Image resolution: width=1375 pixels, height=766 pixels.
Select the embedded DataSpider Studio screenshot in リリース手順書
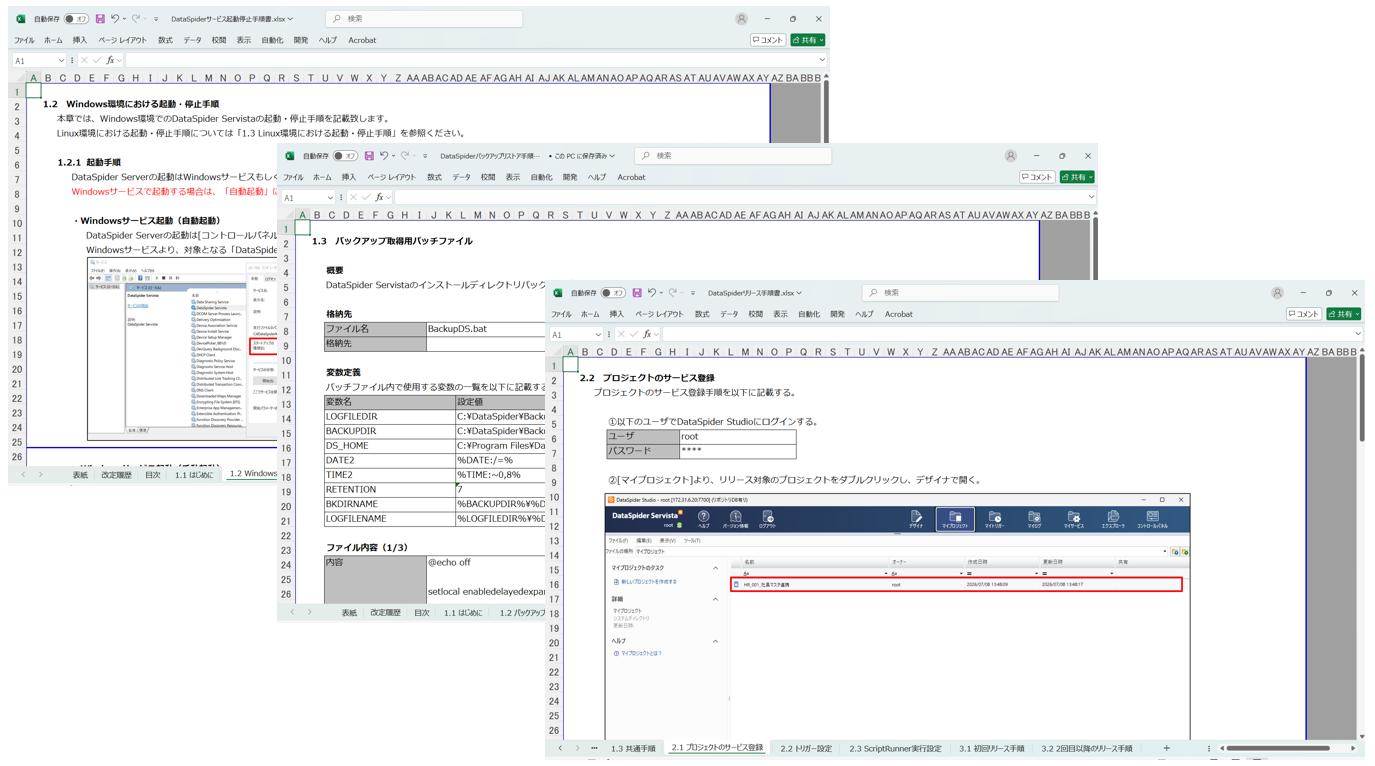pos(898,617)
